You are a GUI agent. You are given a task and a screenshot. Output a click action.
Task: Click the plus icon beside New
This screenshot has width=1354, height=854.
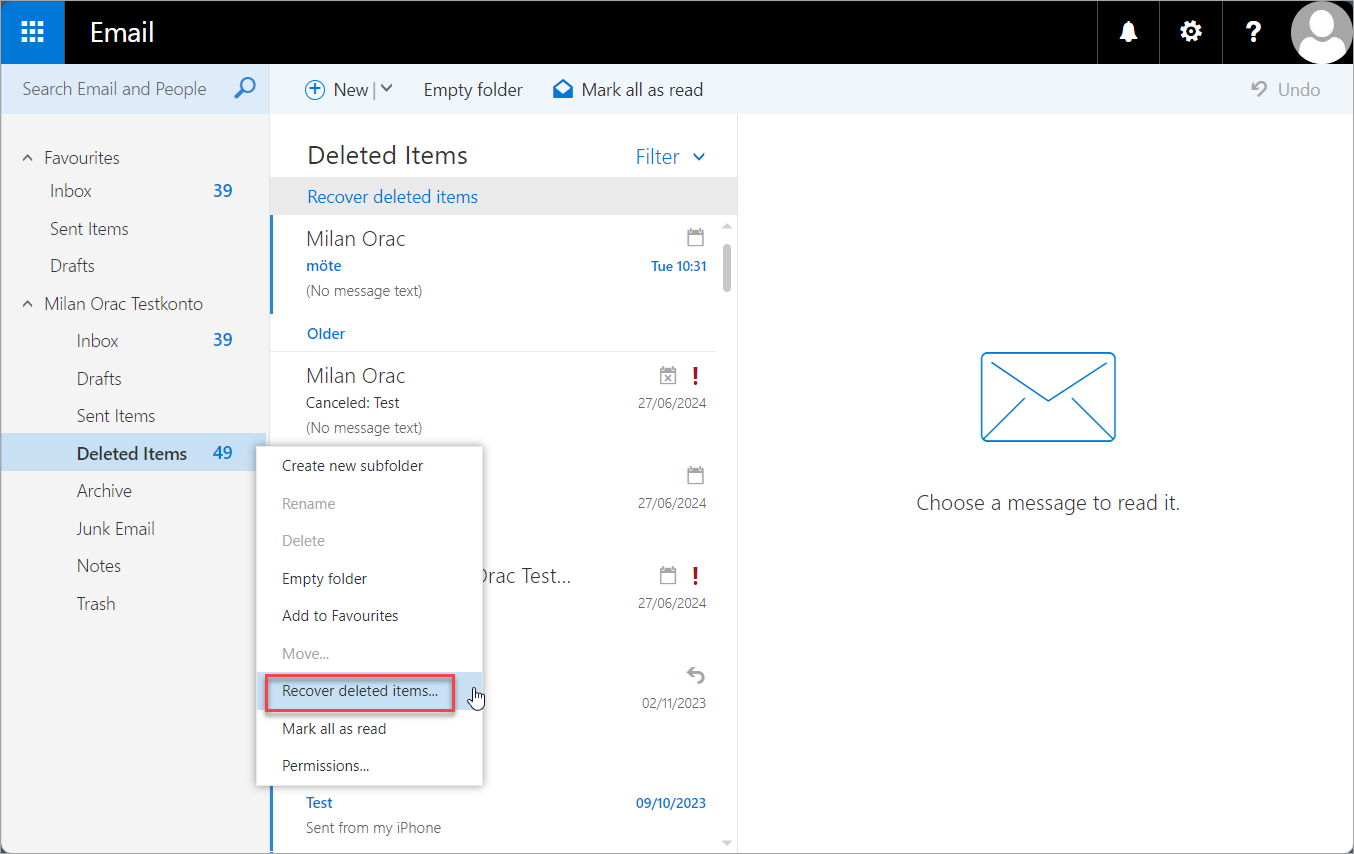[x=314, y=90]
